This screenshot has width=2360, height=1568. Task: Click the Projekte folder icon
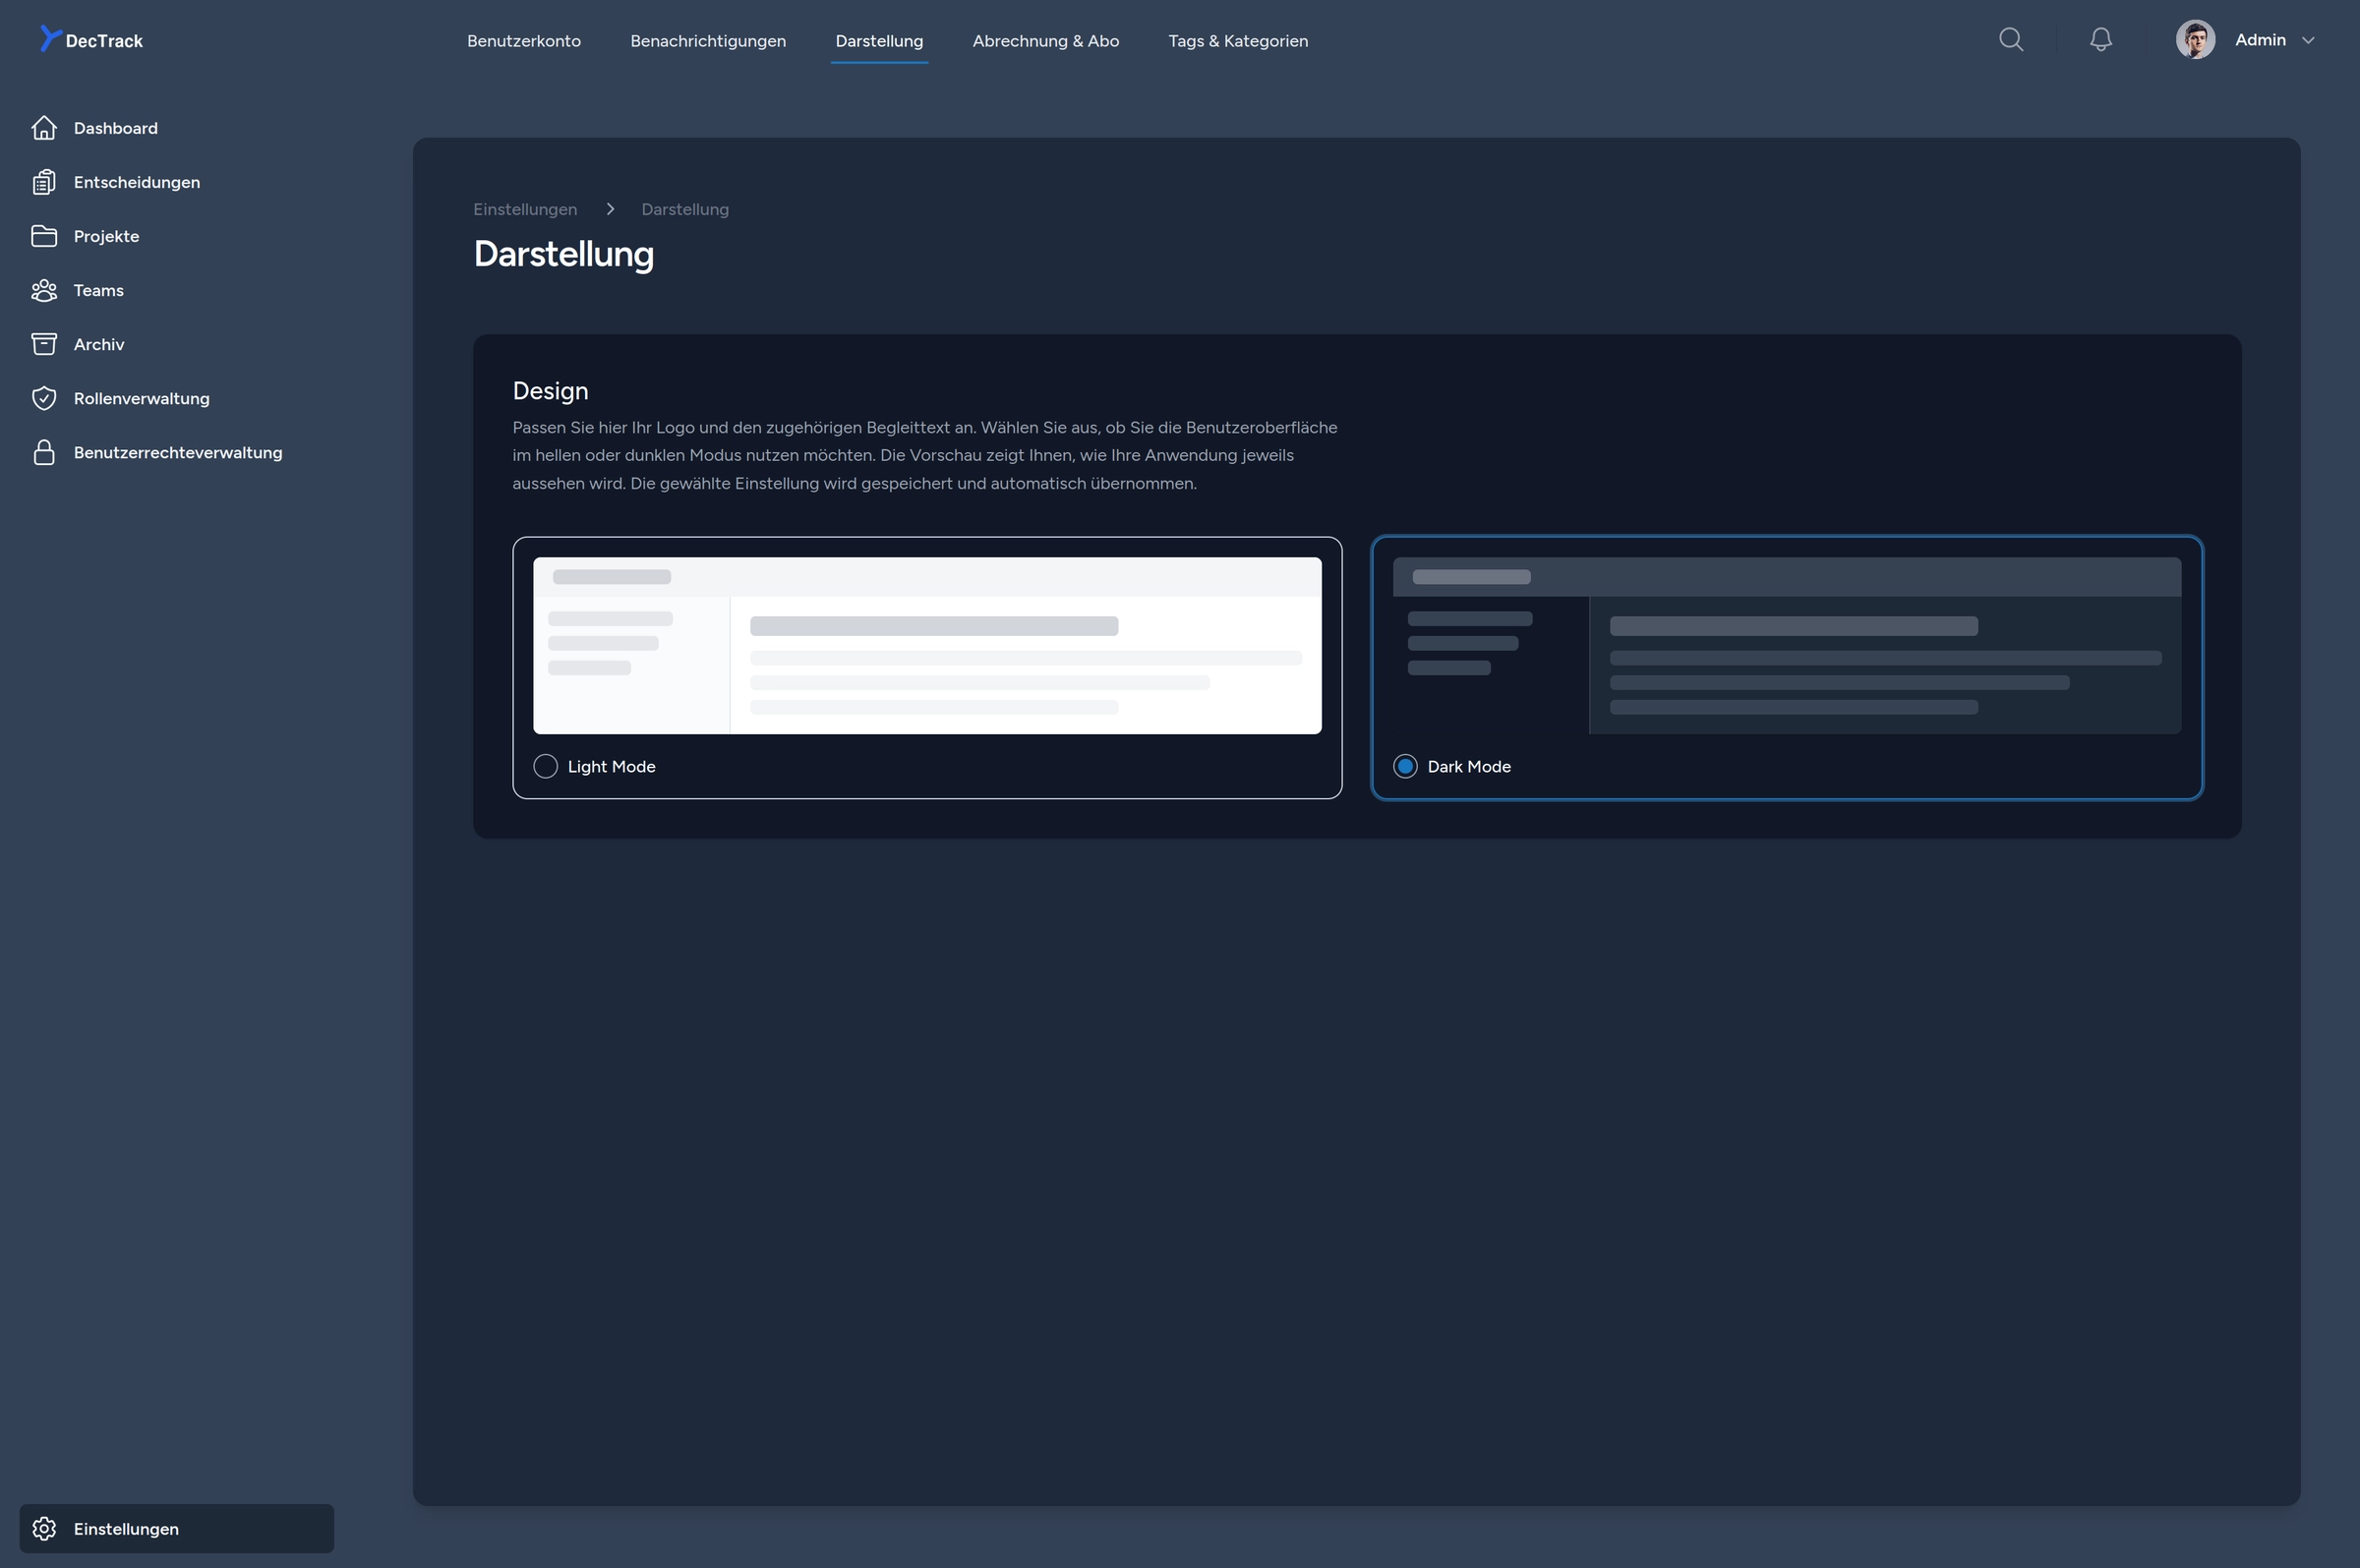point(44,236)
